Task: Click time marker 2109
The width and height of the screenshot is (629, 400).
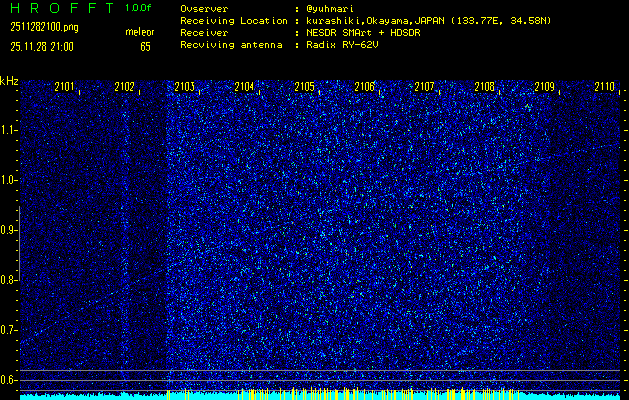Action: point(545,86)
